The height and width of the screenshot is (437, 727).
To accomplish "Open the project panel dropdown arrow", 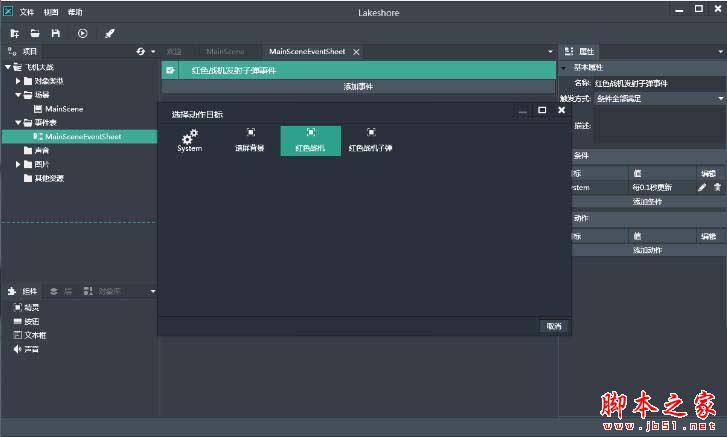I will [x=153, y=51].
